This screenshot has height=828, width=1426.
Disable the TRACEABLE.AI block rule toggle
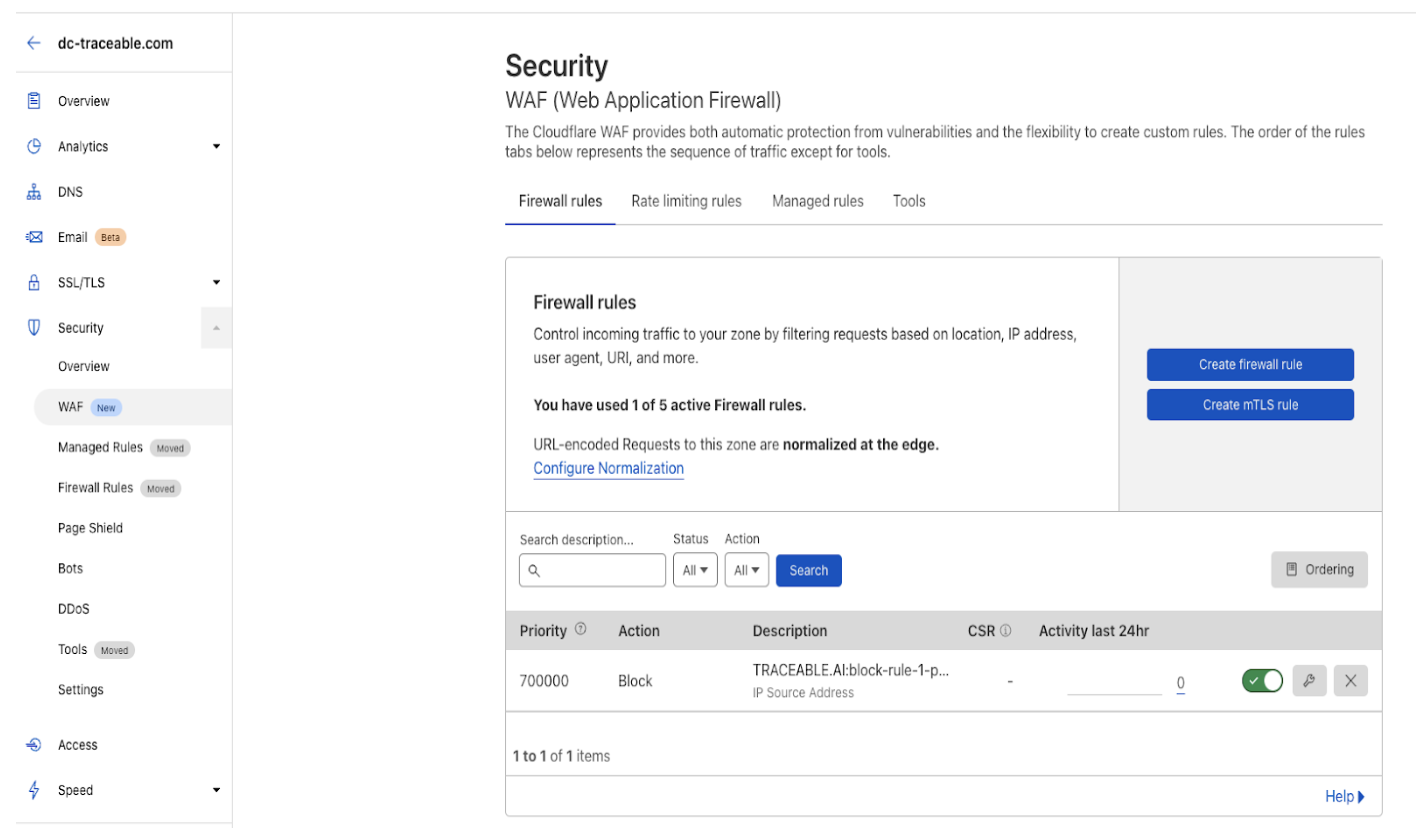coord(1262,681)
